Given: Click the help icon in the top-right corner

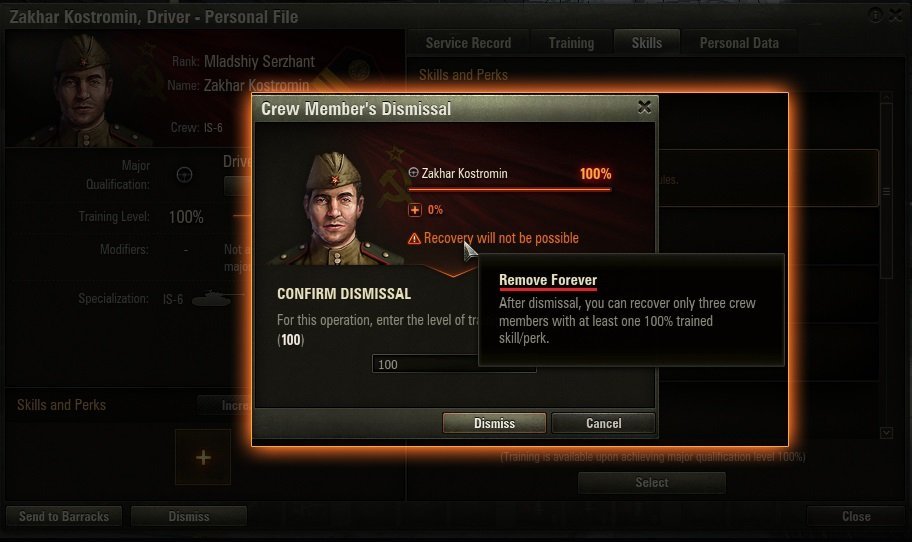Looking at the screenshot, I should 875,15.
